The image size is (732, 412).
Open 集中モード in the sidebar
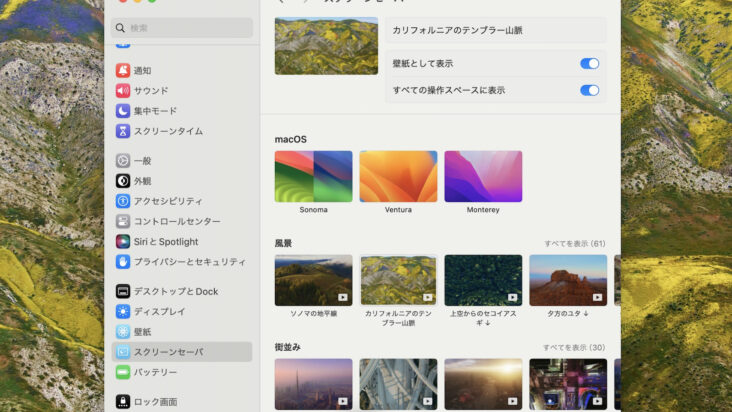[182, 111]
